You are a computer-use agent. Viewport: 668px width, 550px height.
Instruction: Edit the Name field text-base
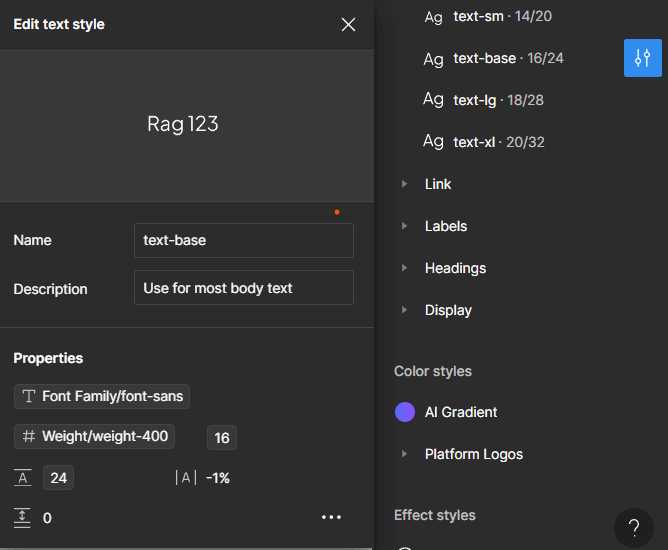click(x=244, y=240)
